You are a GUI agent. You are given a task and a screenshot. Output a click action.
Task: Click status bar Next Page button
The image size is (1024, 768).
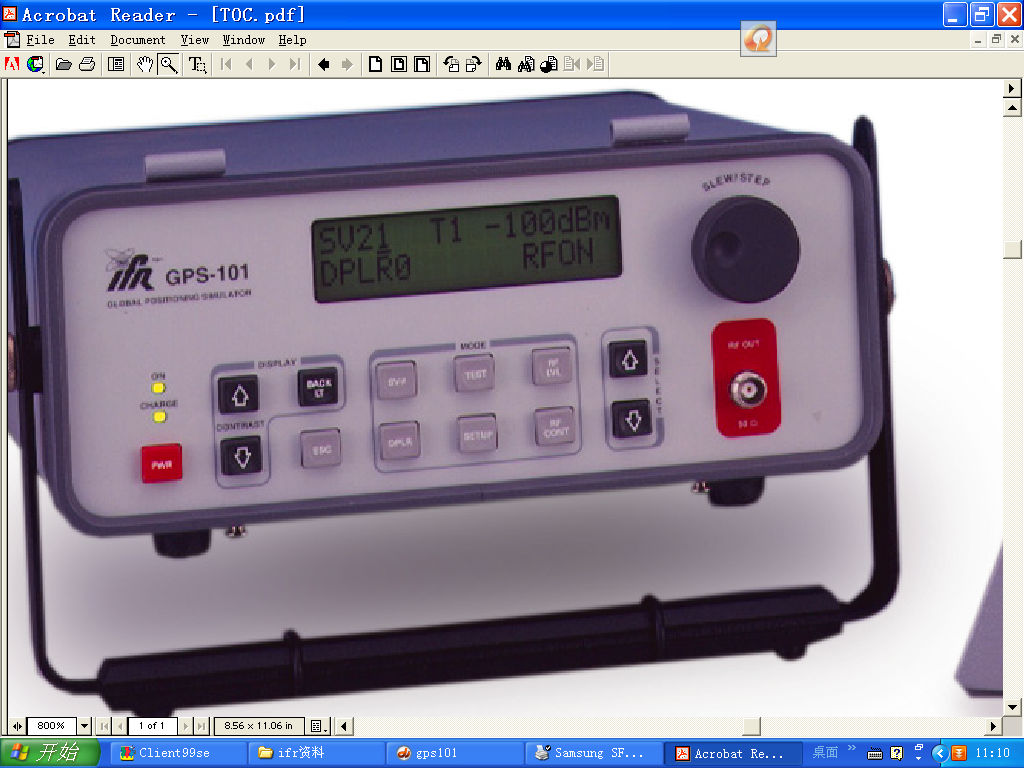click(x=186, y=726)
